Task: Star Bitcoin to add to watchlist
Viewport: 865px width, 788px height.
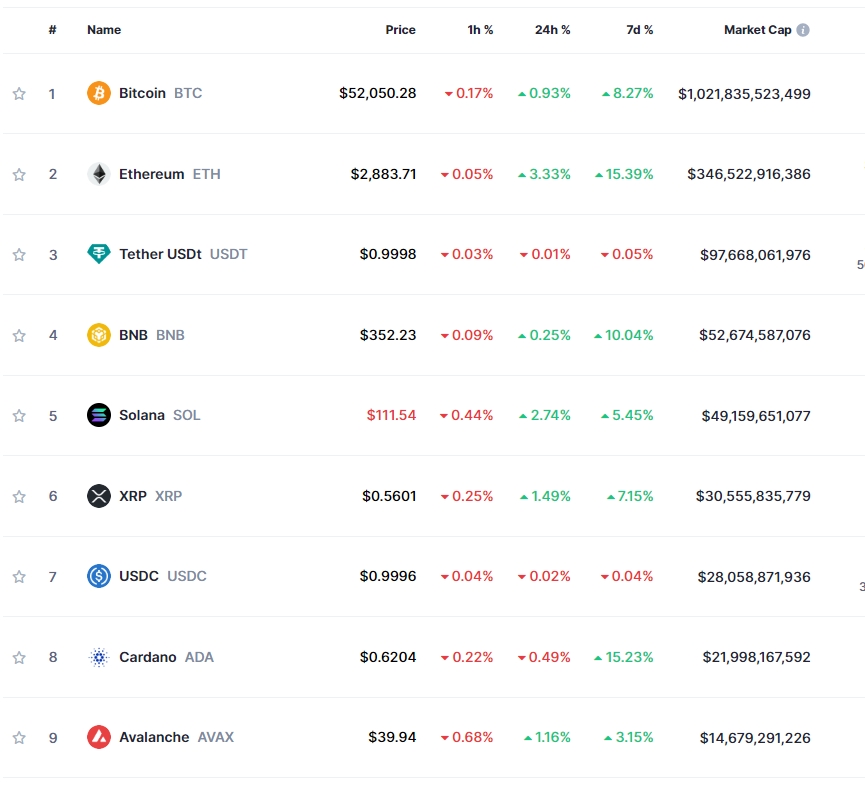Action: (19, 94)
